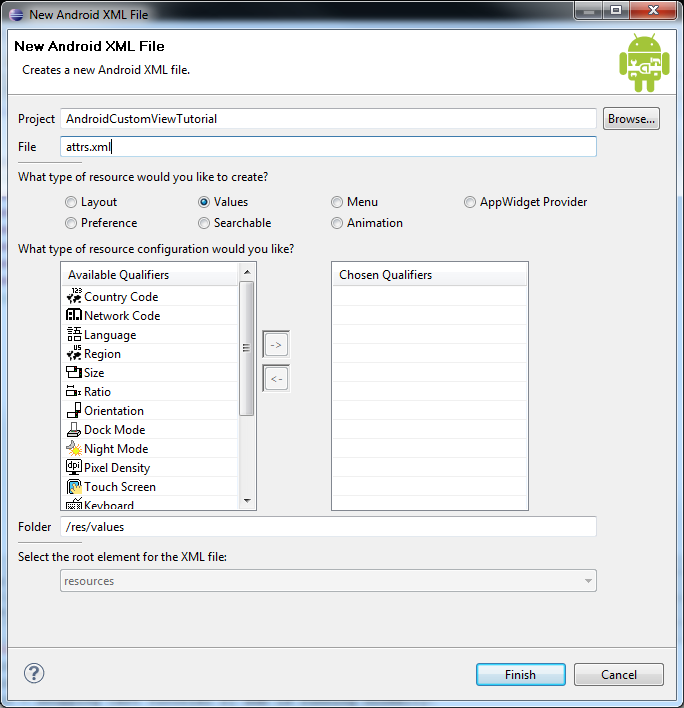This screenshot has width=684, height=708.
Task: Click the Country Code qualifier icon
Action: tap(74, 296)
